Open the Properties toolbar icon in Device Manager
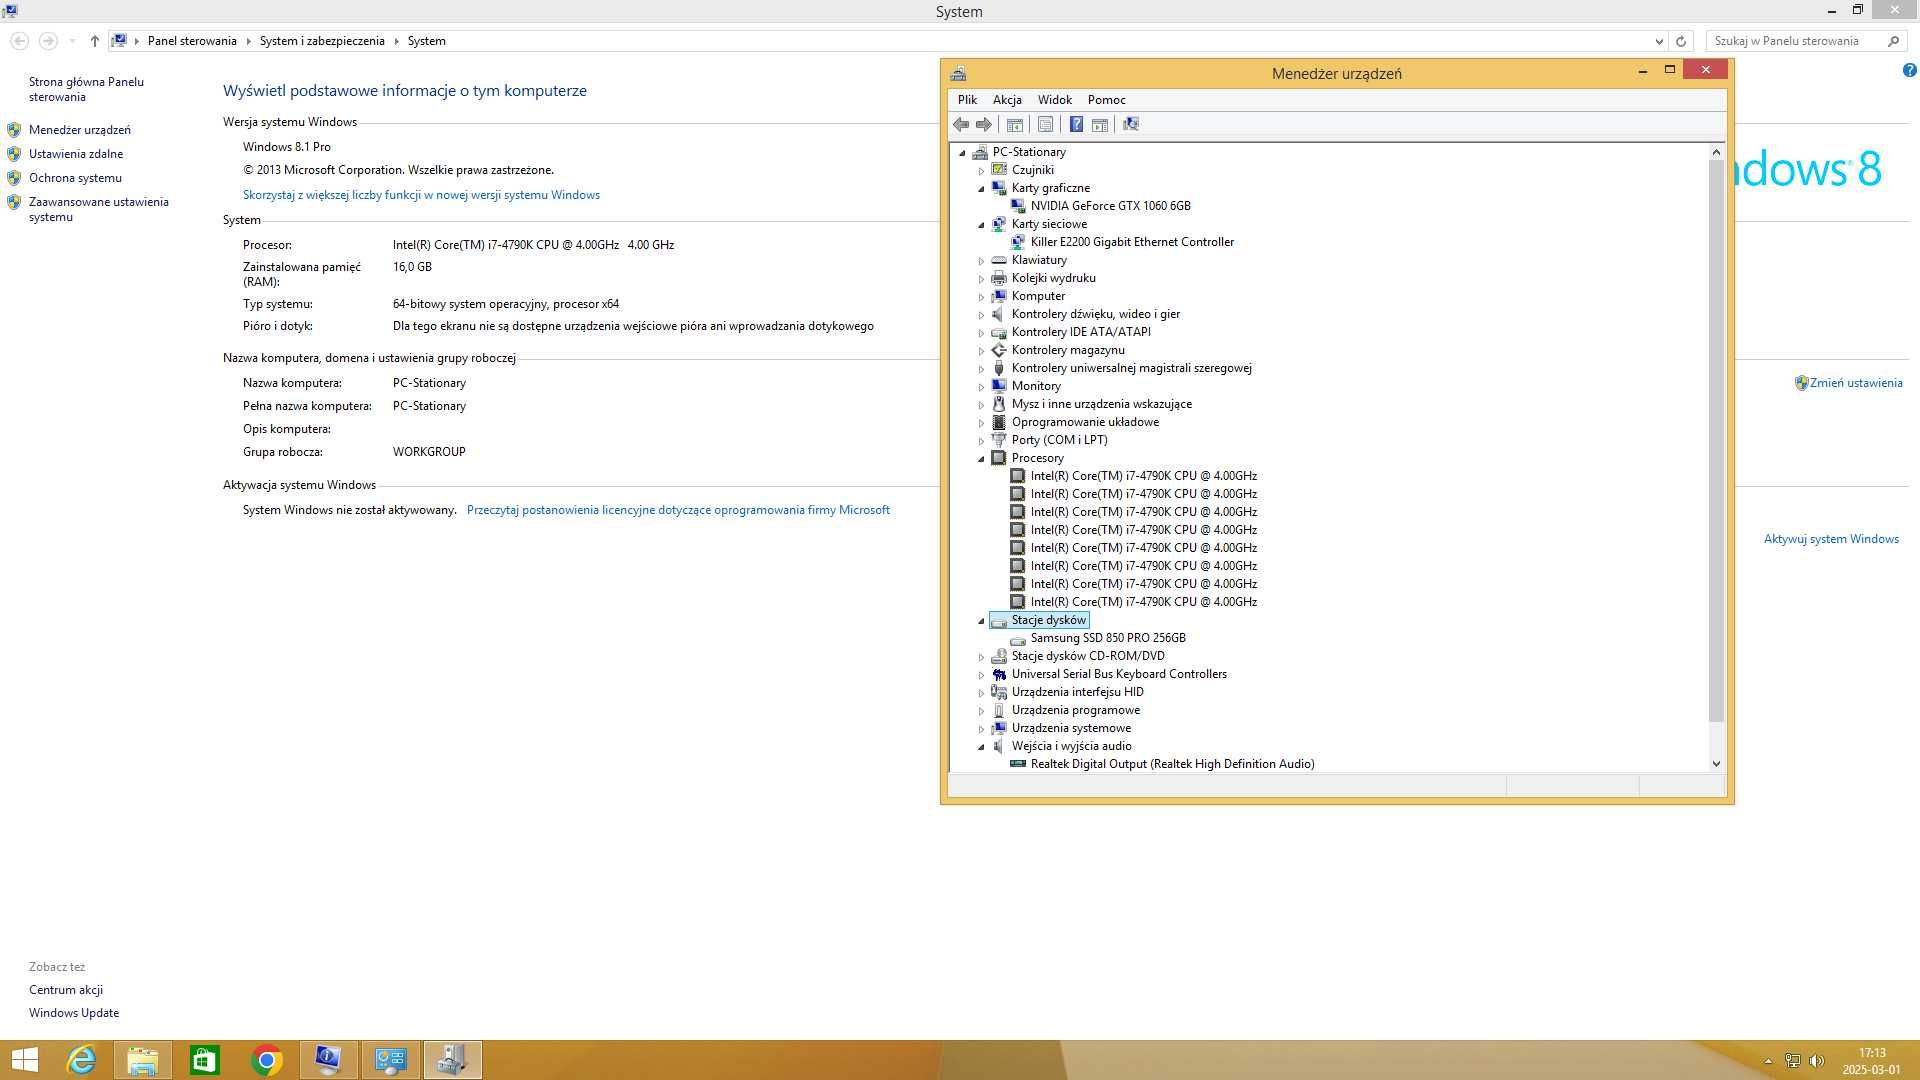 [x=1045, y=124]
